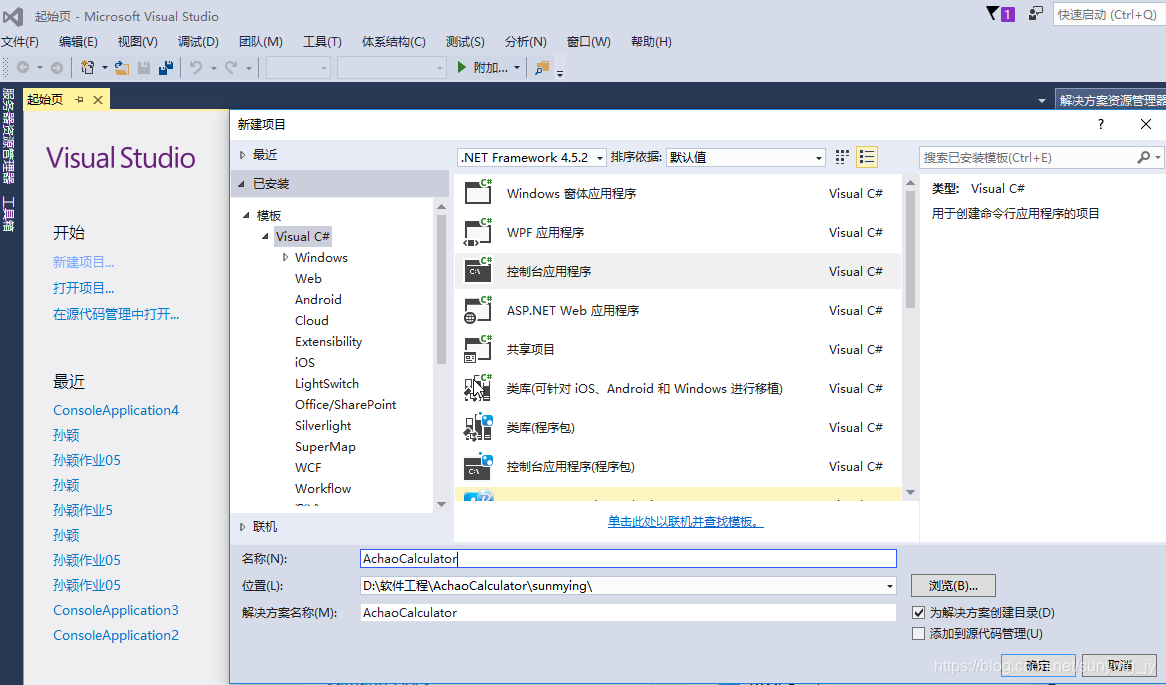This screenshot has width=1166, height=685.
Task: Expand the Windows tree node
Action: pyautogui.click(x=286, y=257)
